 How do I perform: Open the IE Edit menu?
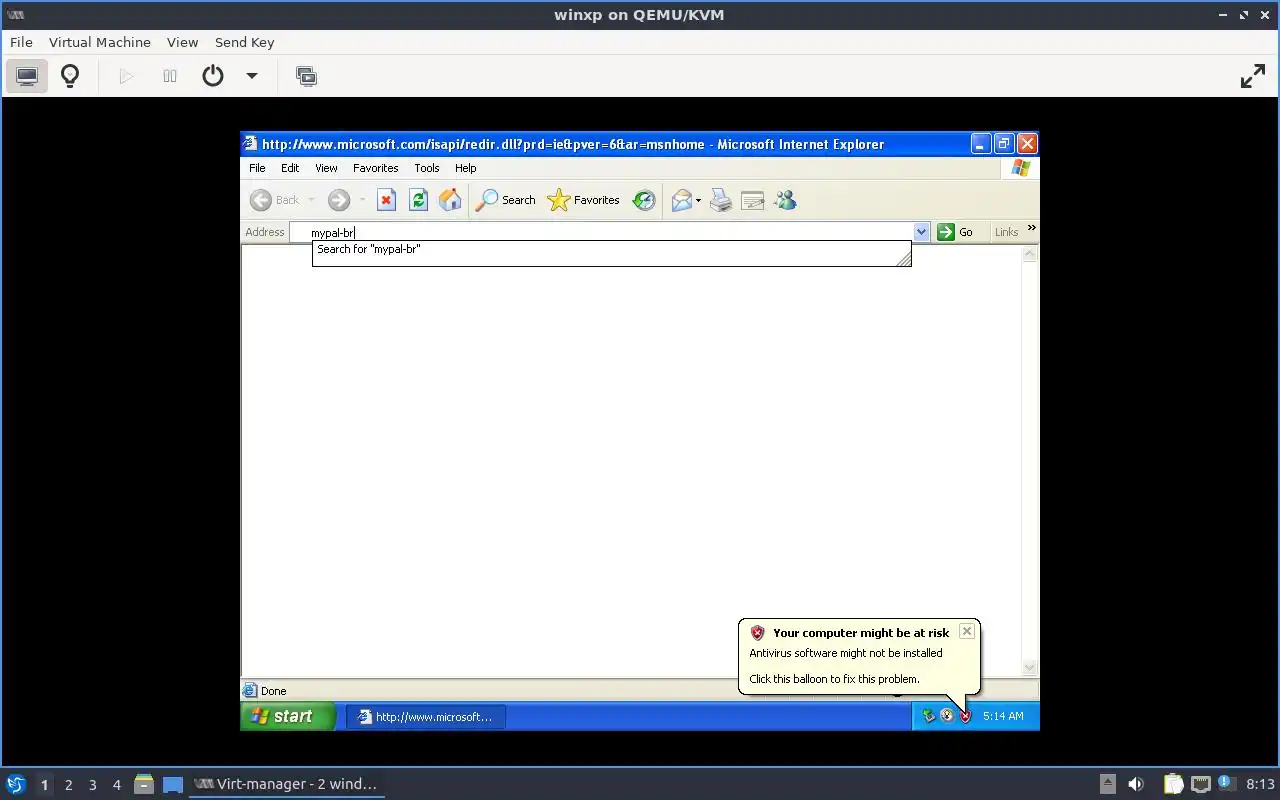[x=290, y=168]
